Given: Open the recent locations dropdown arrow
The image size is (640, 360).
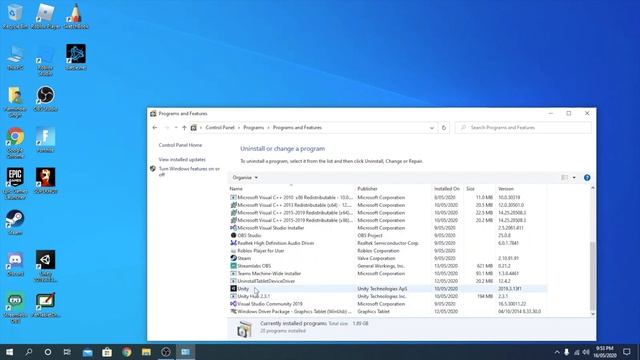Looking at the screenshot, I should pyautogui.click(x=176, y=128).
